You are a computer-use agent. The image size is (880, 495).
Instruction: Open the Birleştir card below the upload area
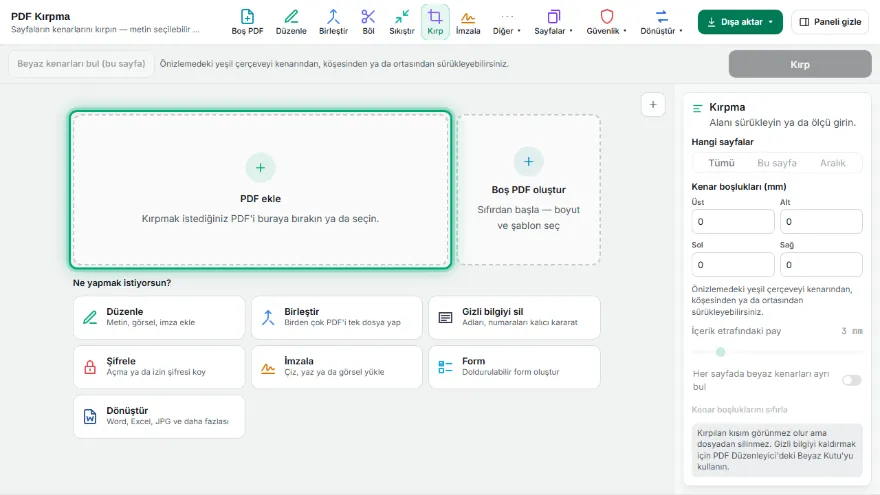[x=337, y=317]
